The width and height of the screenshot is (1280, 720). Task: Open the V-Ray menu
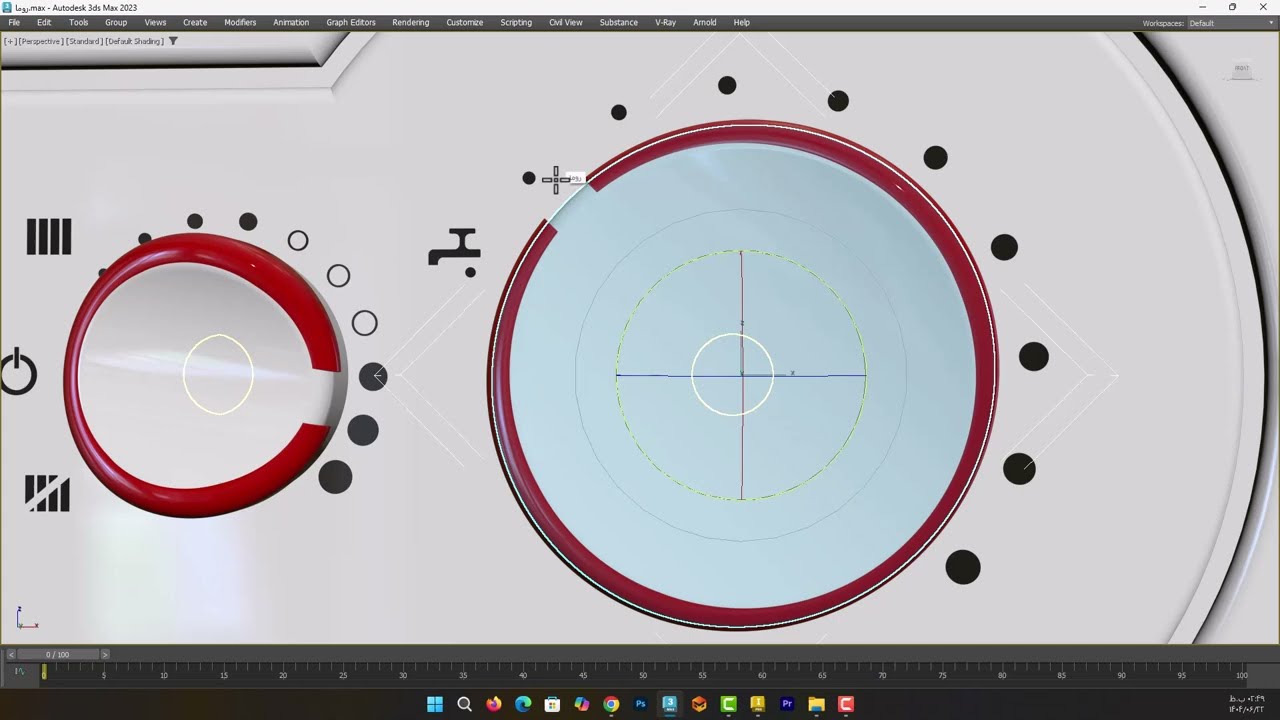coord(665,22)
